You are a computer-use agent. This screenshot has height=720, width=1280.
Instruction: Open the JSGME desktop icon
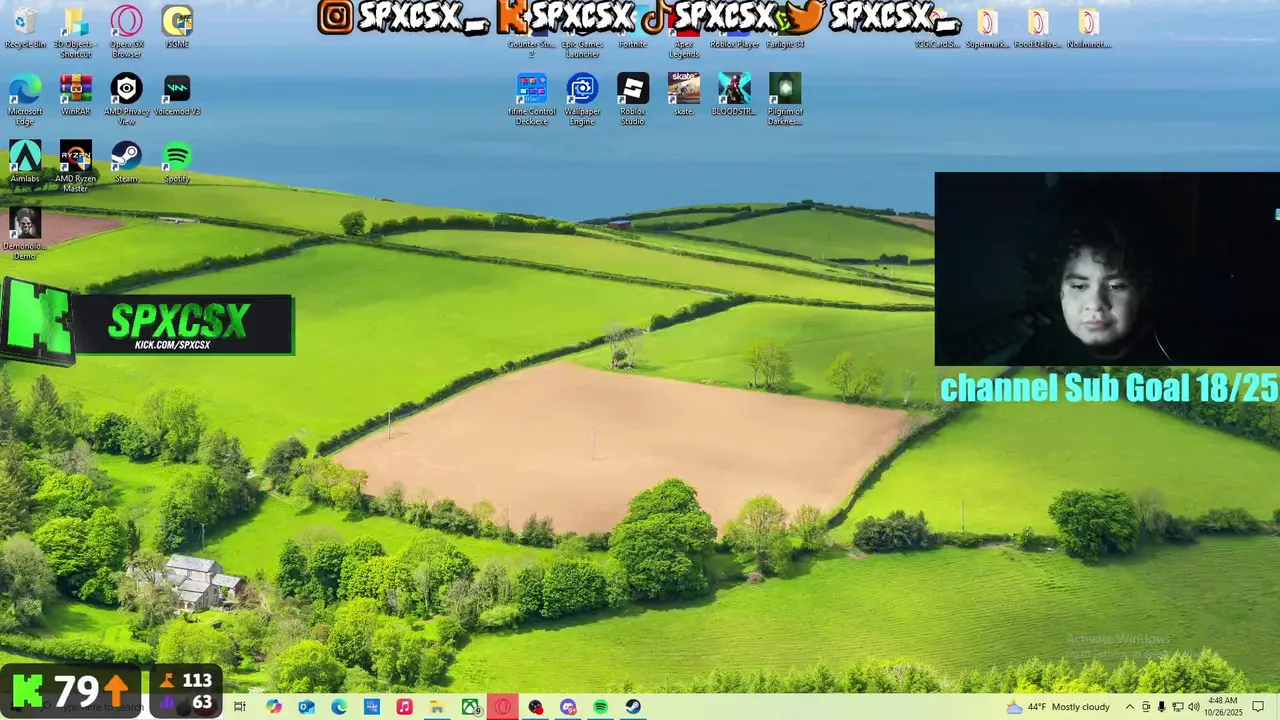[x=177, y=27]
